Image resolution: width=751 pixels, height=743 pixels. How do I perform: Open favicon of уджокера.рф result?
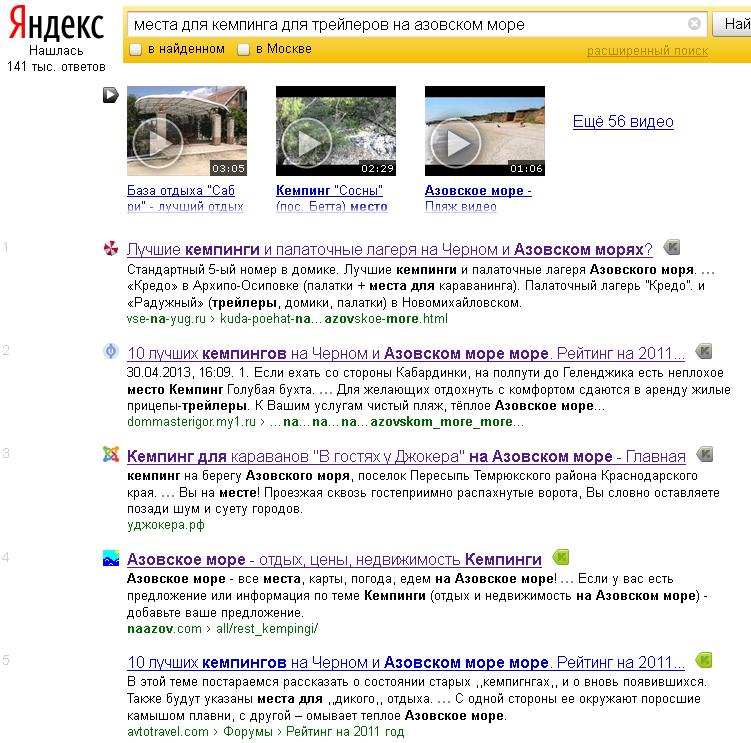click(x=111, y=454)
